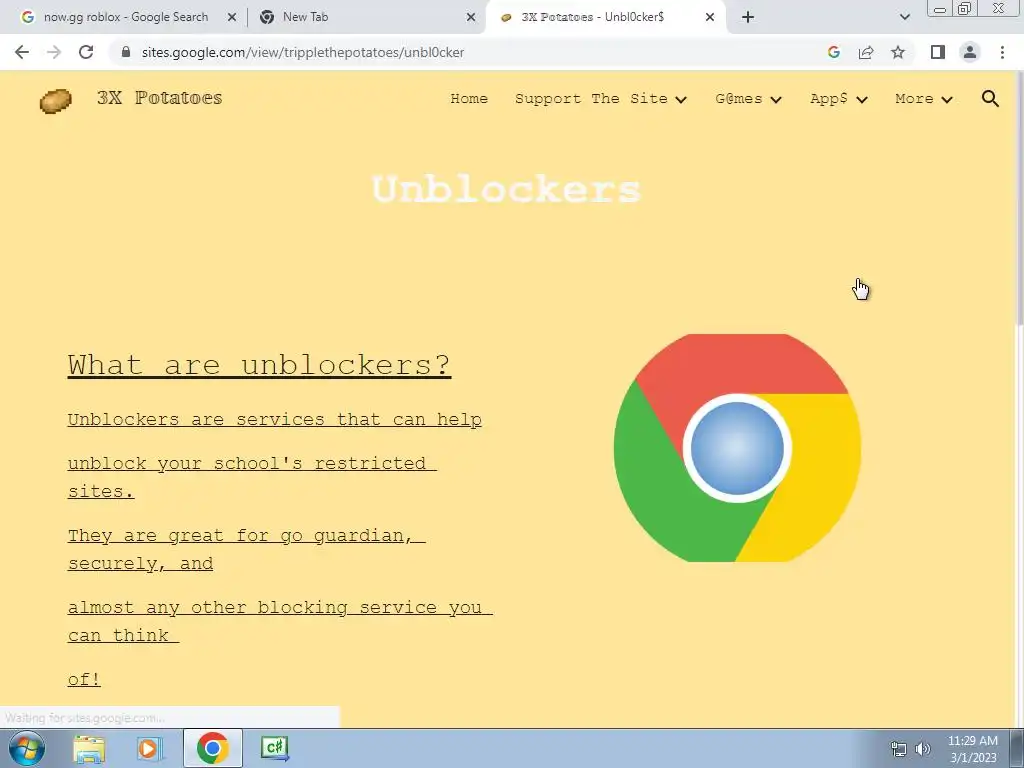Image resolution: width=1024 pixels, height=768 pixels.
Task: Close the 3X Potatoes tab
Action: [710, 17]
